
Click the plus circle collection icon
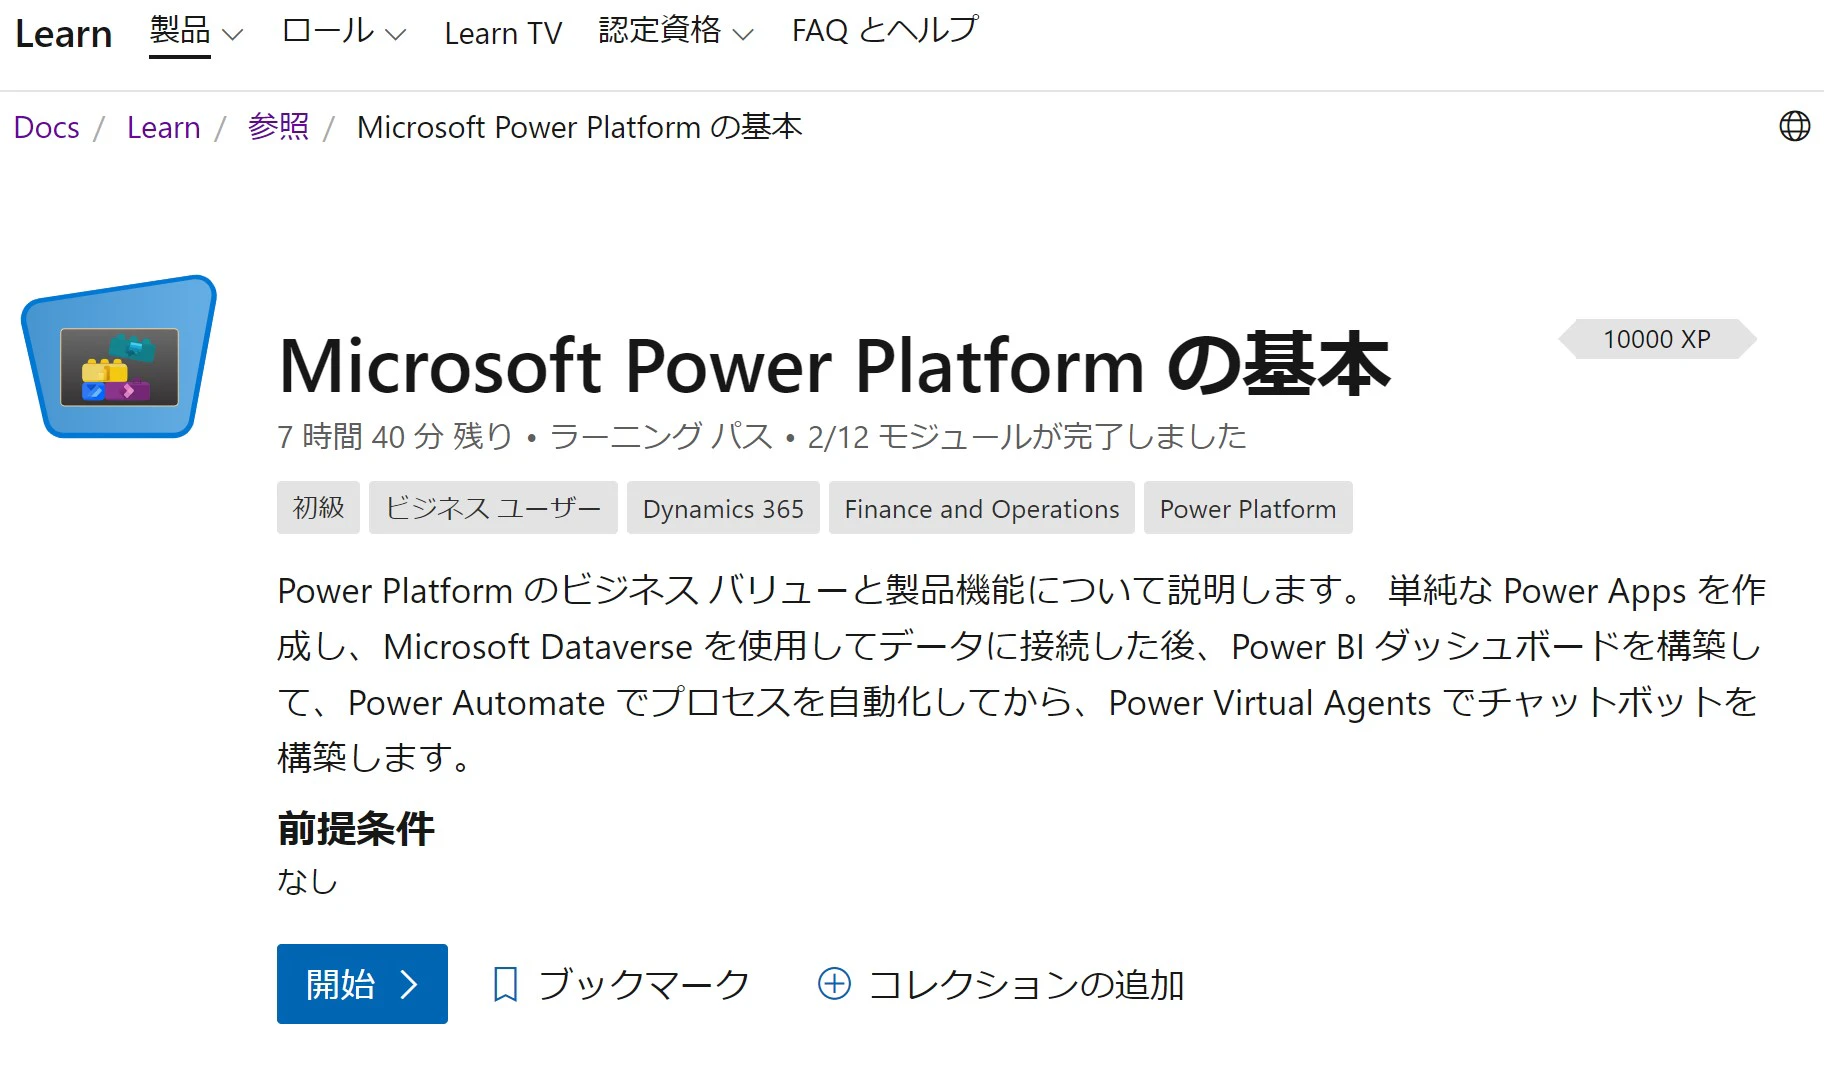point(834,984)
